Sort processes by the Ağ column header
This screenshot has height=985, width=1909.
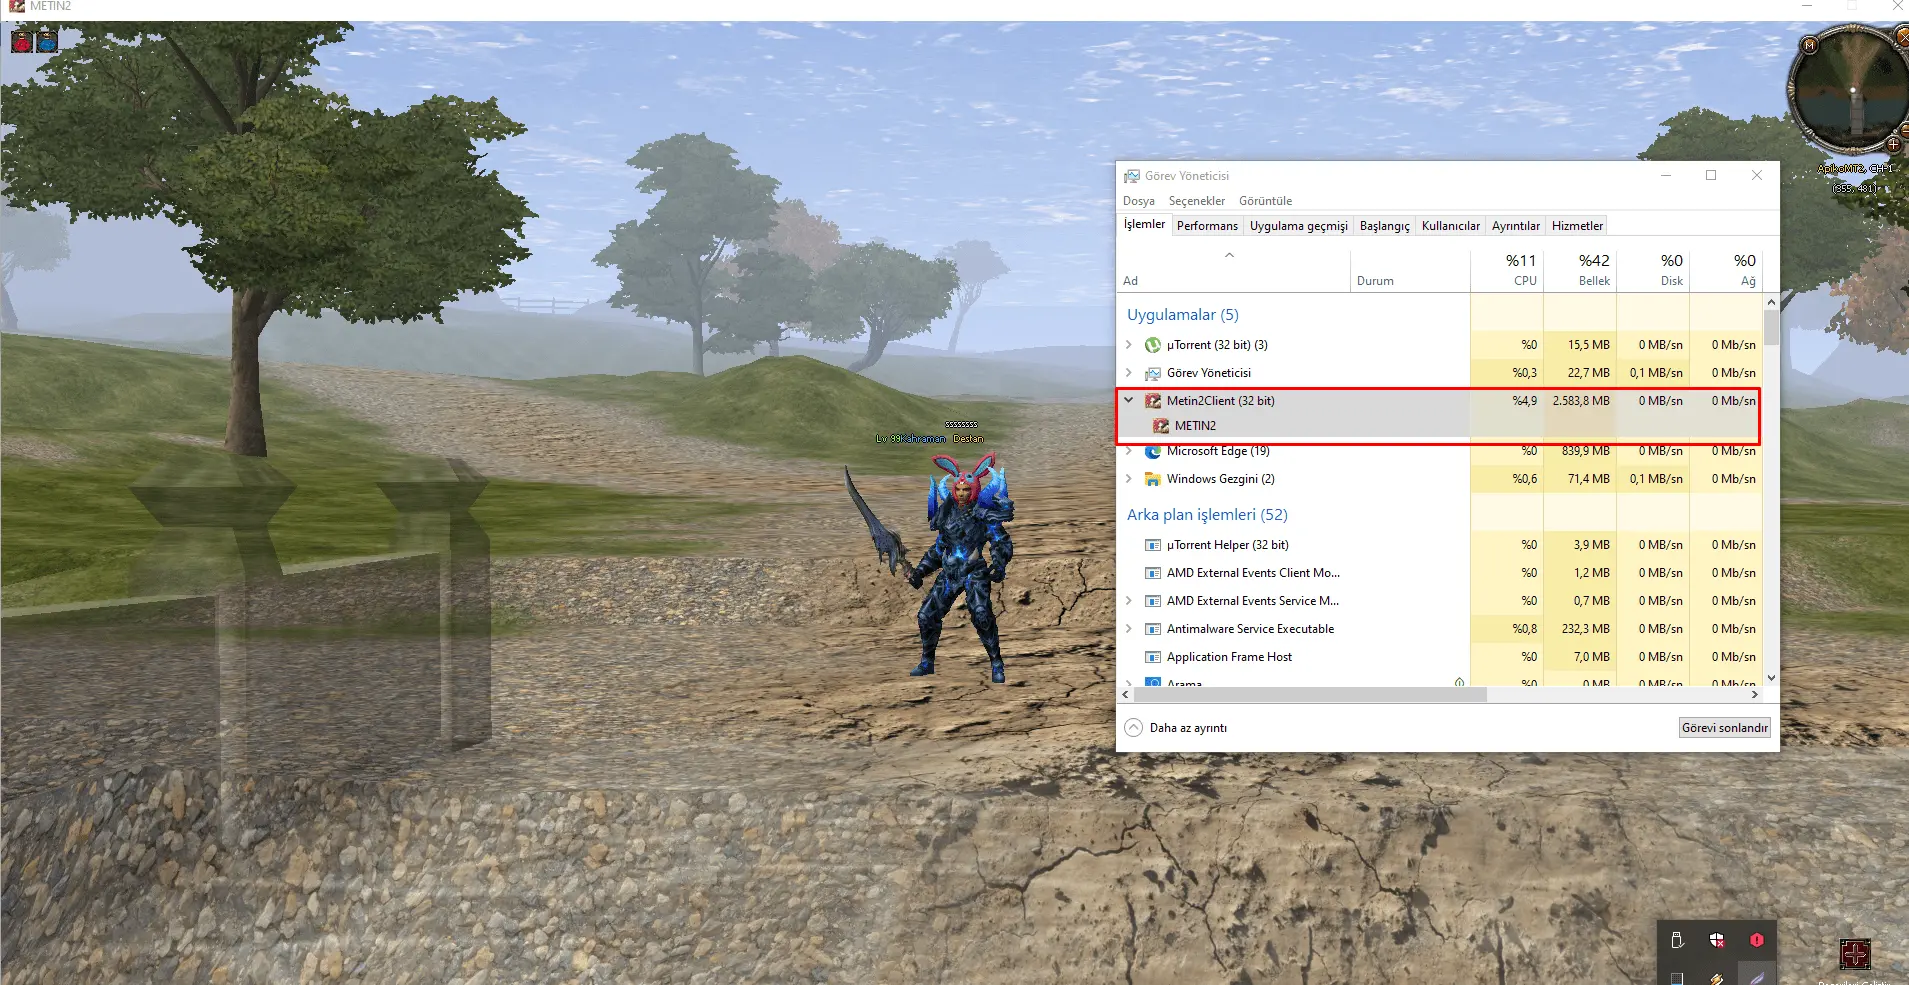pos(1726,270)
